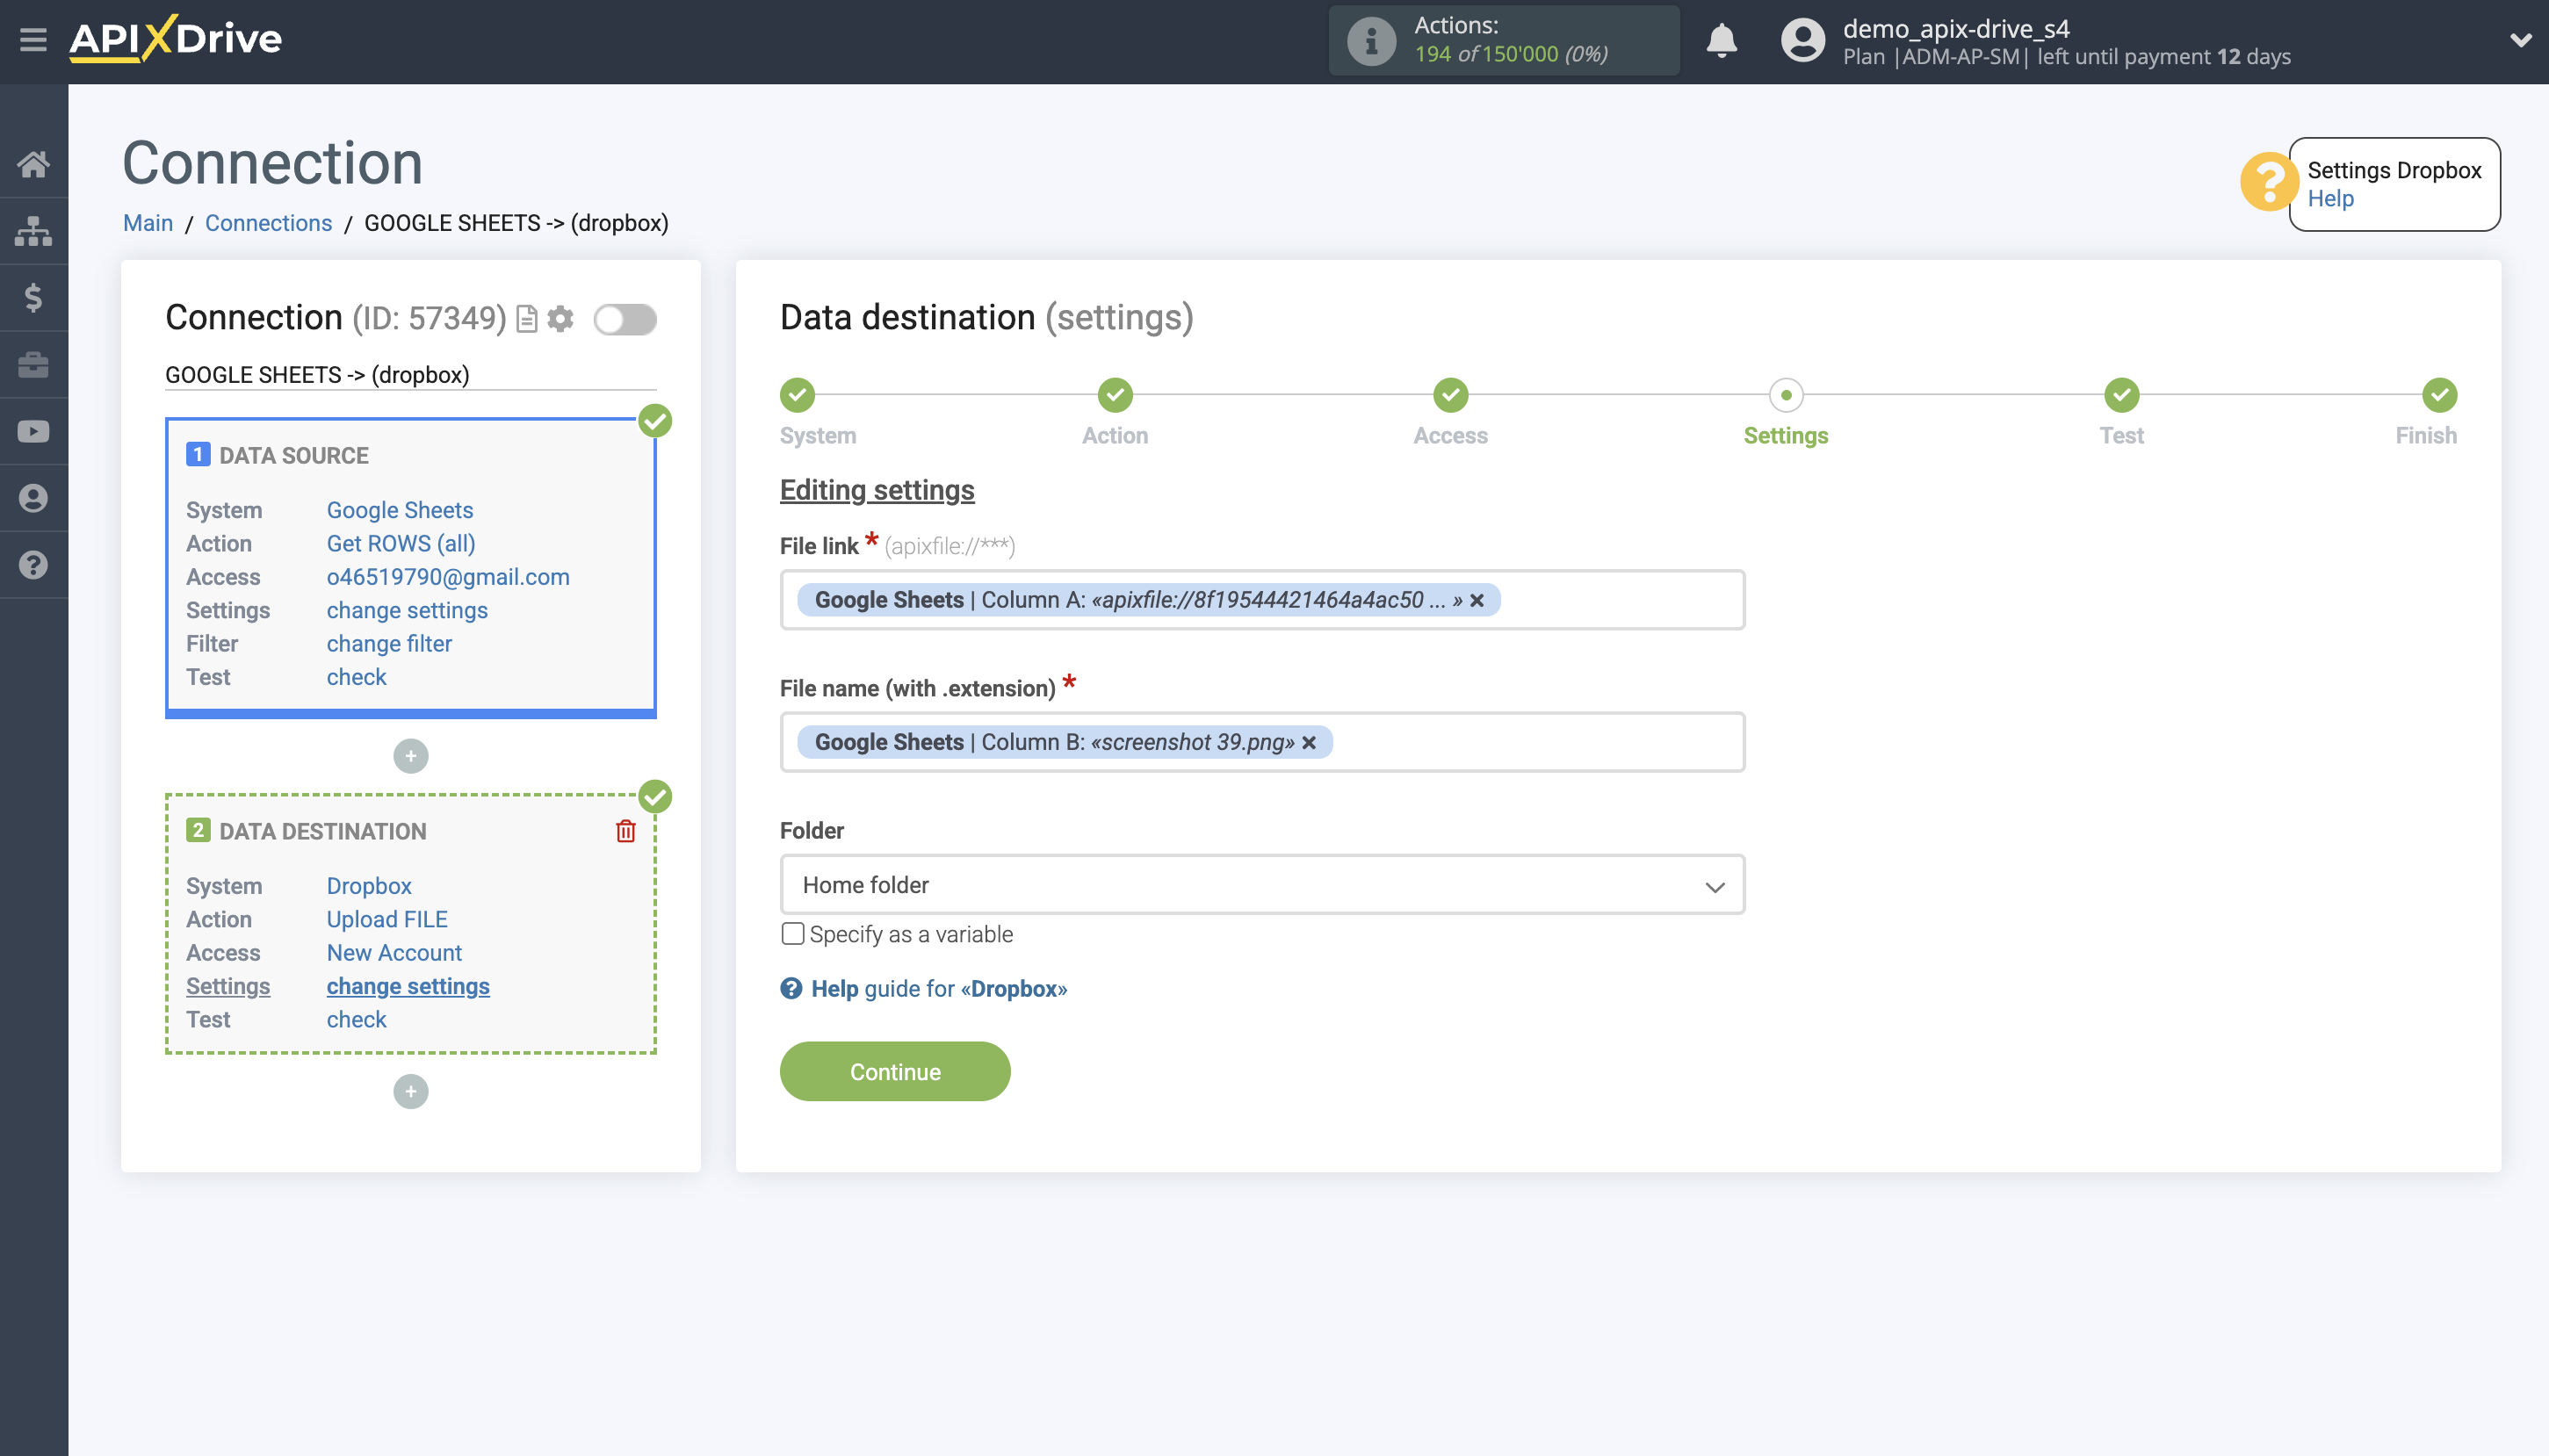
Task: Enable the connection toggle switch
Action: click(626, 318)
